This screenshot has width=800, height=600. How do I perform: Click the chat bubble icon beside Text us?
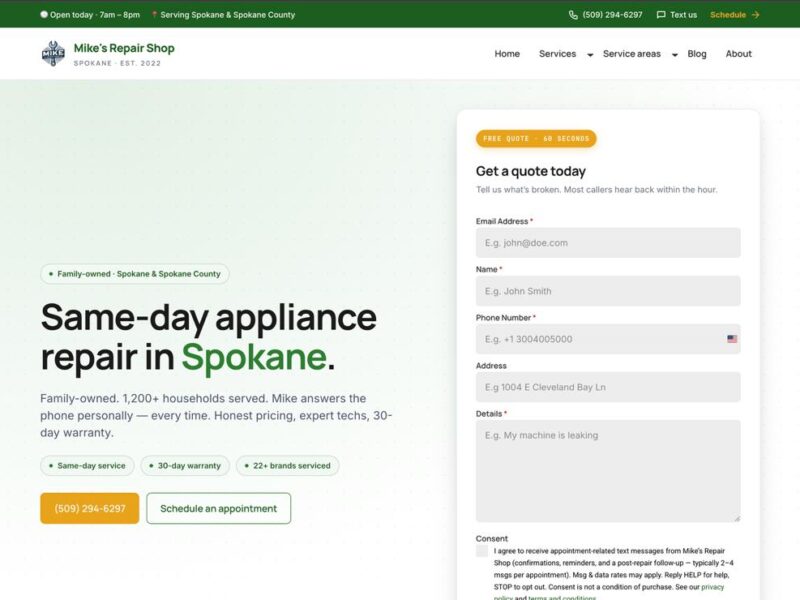pos(661,15)
